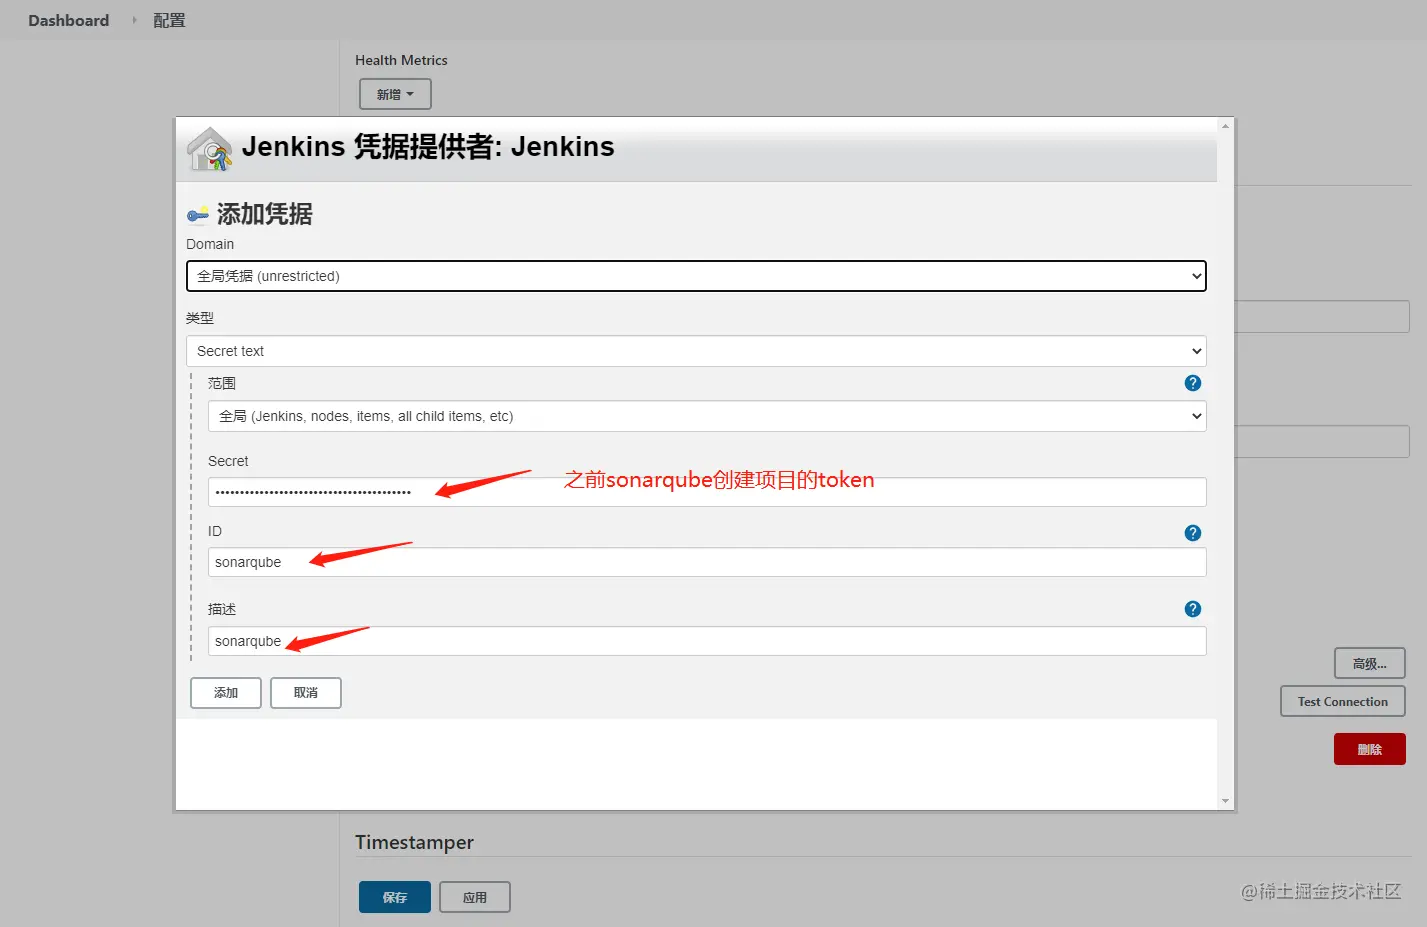The width and height of the screenshot is (1427, 927).
Task: Click the 添加 button to add credential
Action: tap(226, 693)
